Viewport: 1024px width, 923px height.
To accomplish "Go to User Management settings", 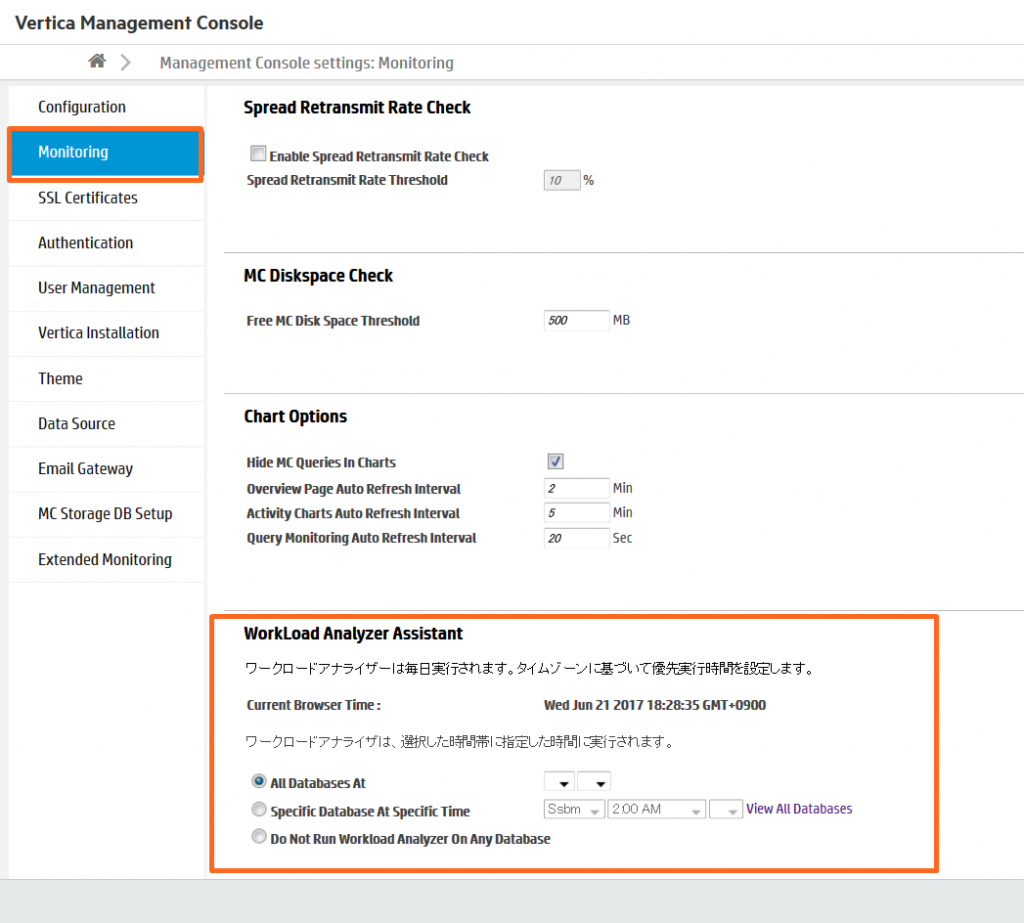I will (x=97, y=288).
